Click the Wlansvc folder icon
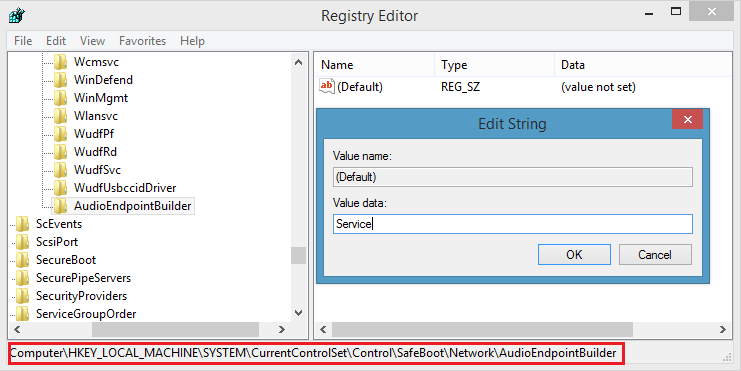741x371 pixels. click(60, 116)
